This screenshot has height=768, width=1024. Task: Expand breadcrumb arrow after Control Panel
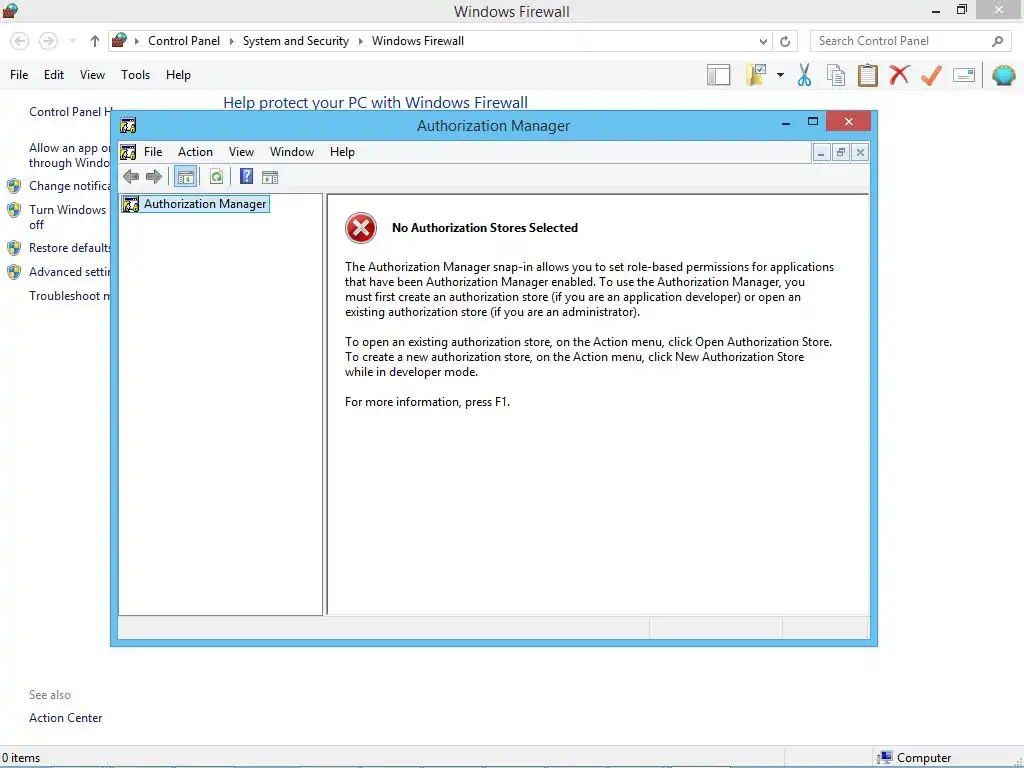click(x=231, y=41)
